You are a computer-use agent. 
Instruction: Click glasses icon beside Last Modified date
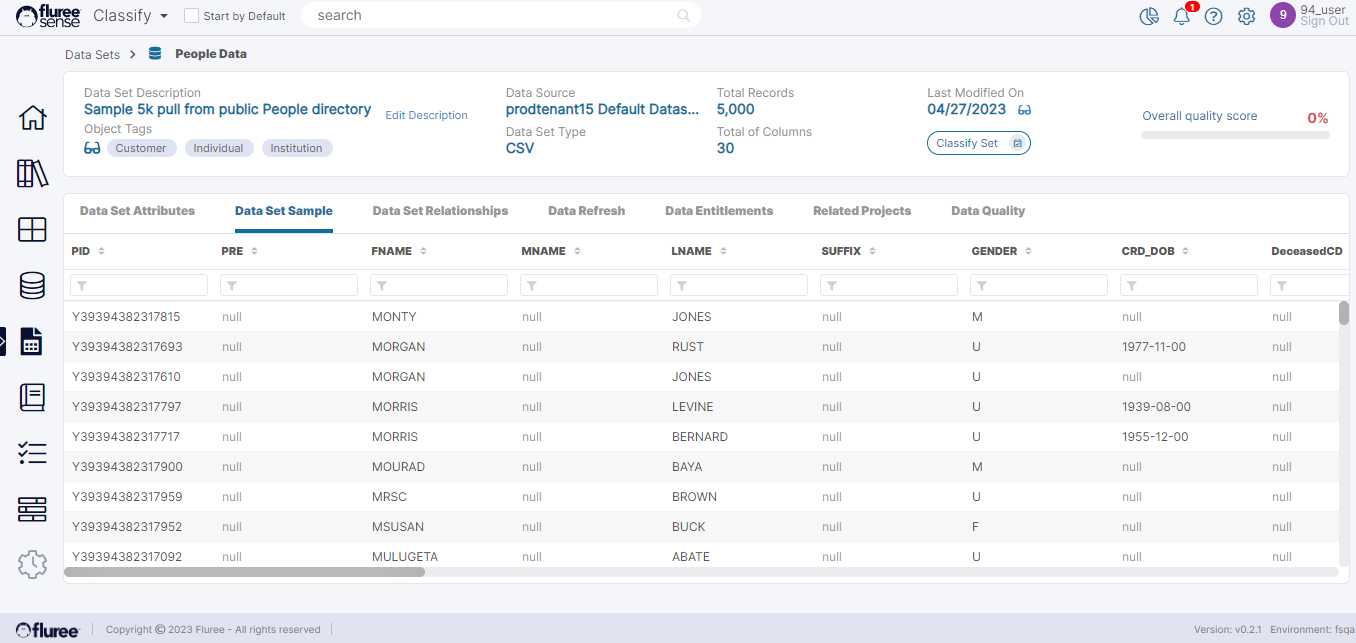(x=1024, y=110)
